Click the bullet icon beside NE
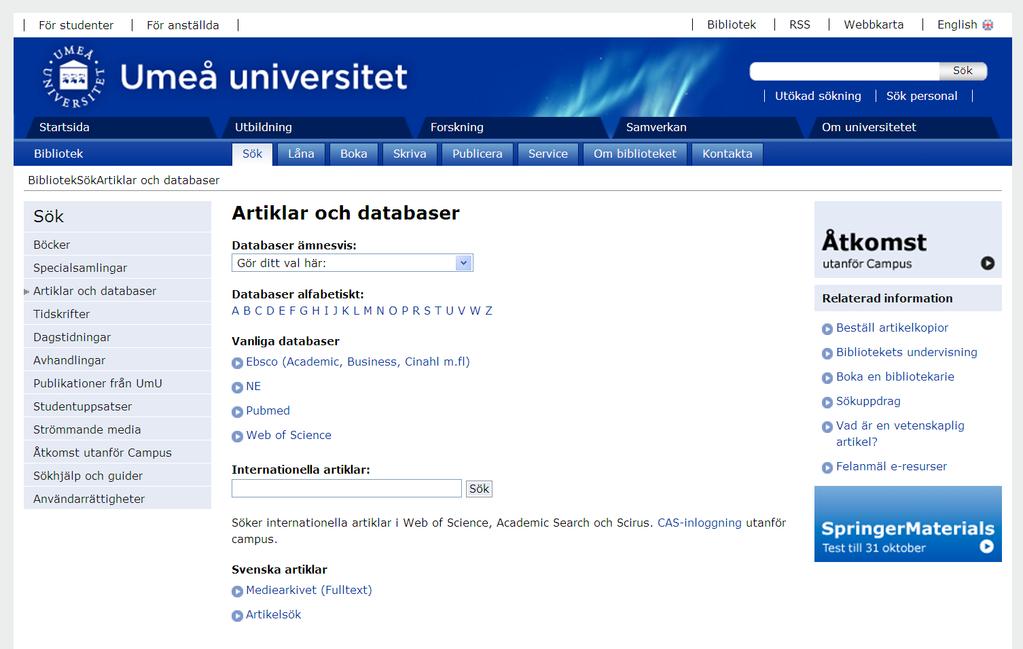 pyautogui.click(x=237, y=387)
